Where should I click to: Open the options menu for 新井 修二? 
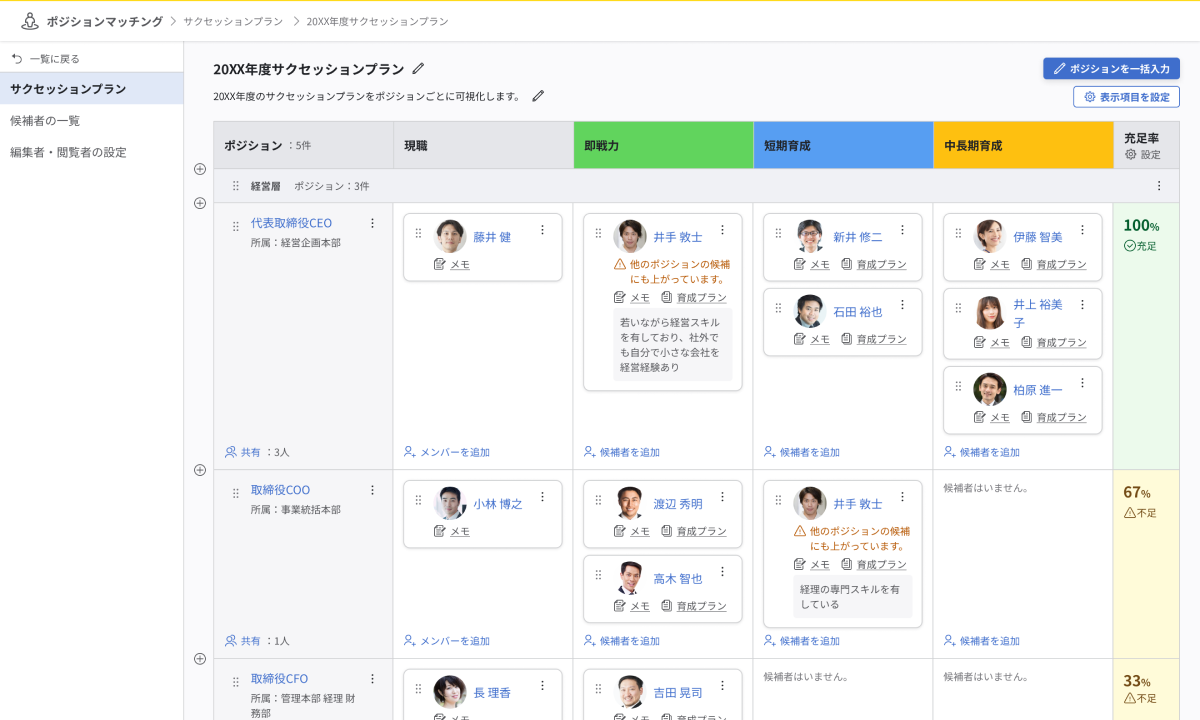point(903,230)
